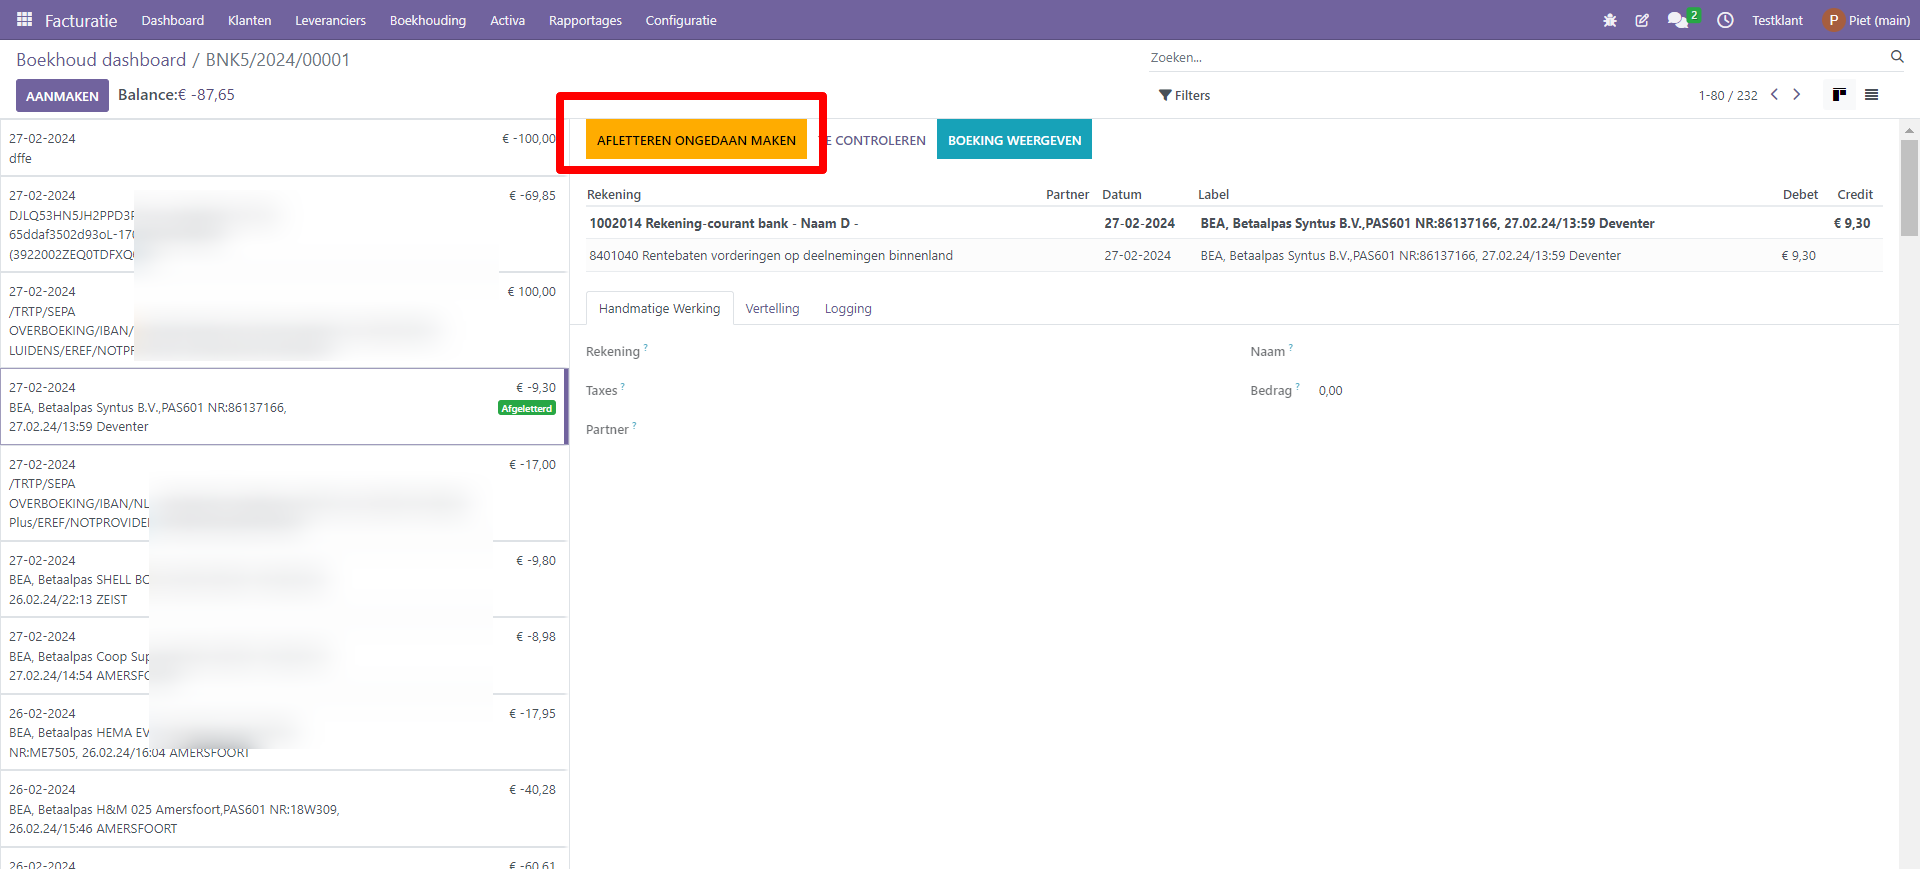The width and height of the screenshot is (1920, 869).
Task: Go to next page of records
Action: click(1796, 95)
